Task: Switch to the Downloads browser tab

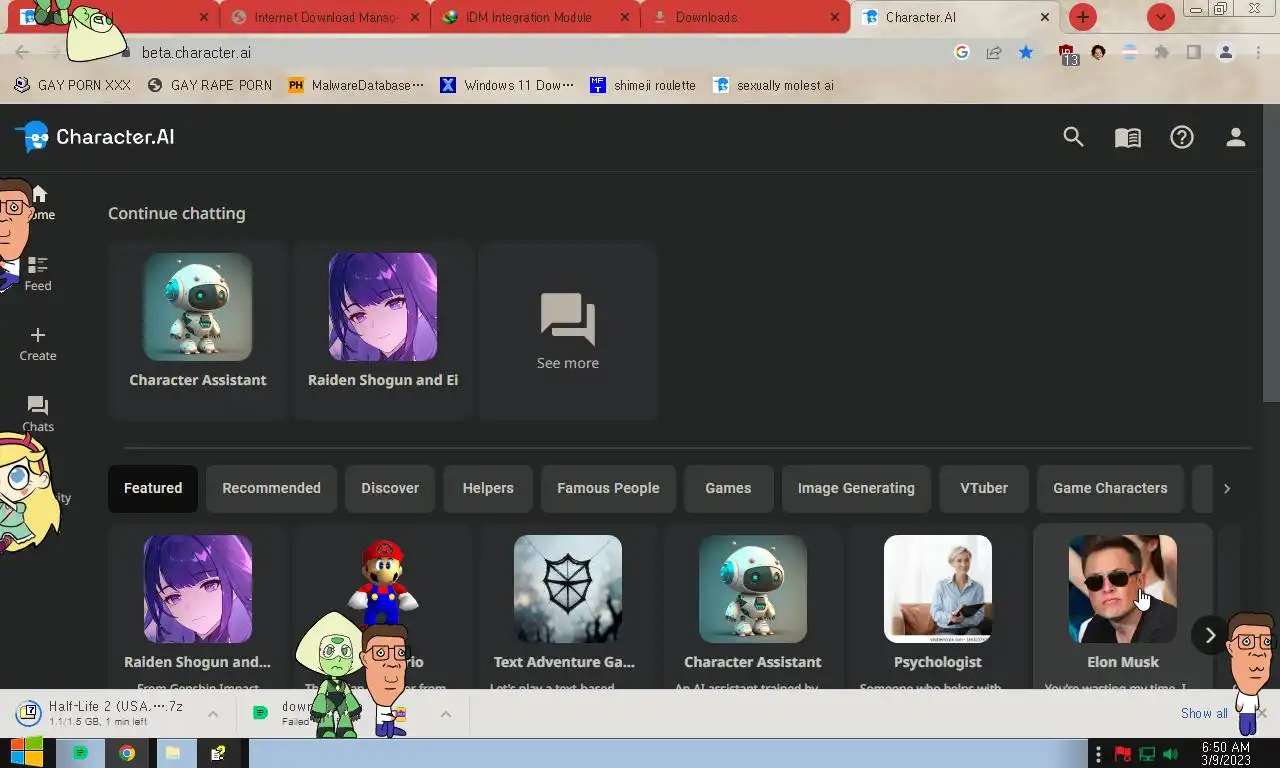Action: (745, 17)
